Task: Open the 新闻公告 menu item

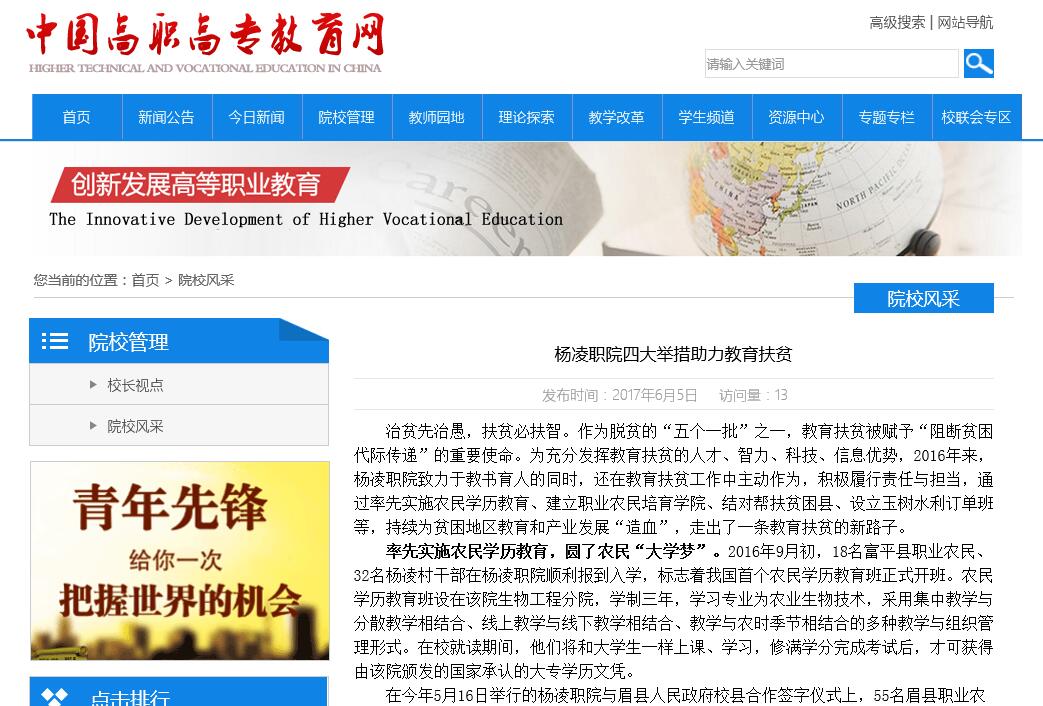Action: point(166,117)
